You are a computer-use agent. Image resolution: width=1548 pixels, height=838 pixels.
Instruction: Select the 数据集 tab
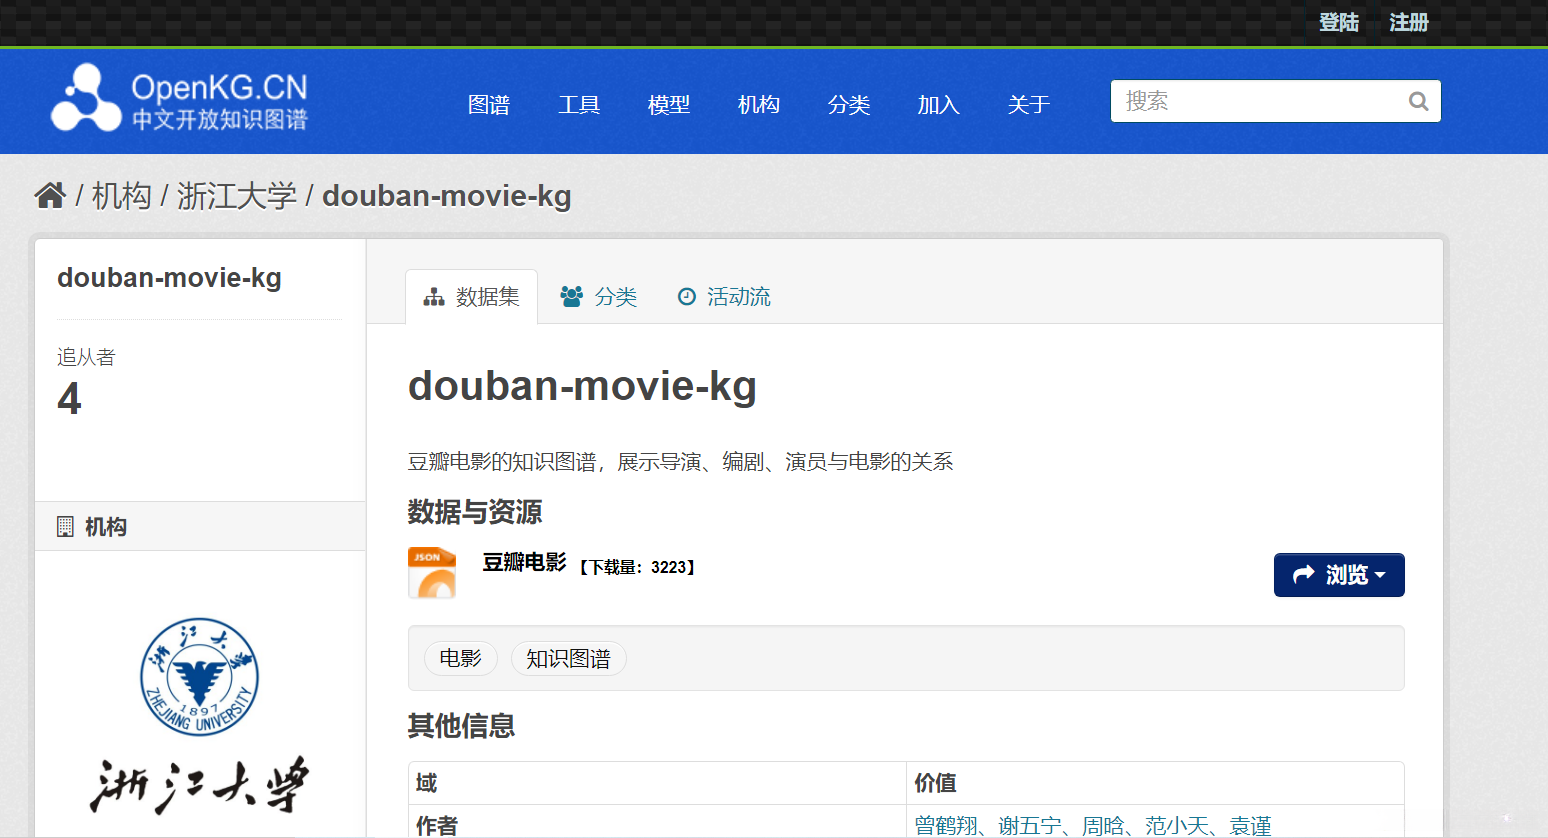pyautogui.click(x=472, y=297)
